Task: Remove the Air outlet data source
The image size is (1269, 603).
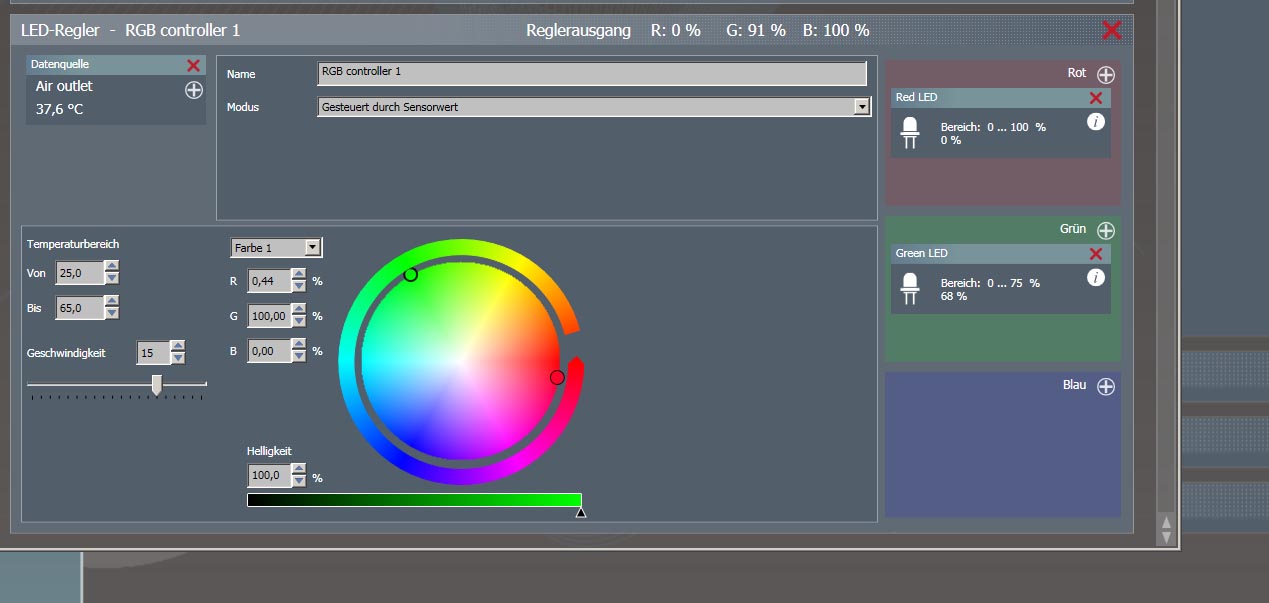Action: 193,65
